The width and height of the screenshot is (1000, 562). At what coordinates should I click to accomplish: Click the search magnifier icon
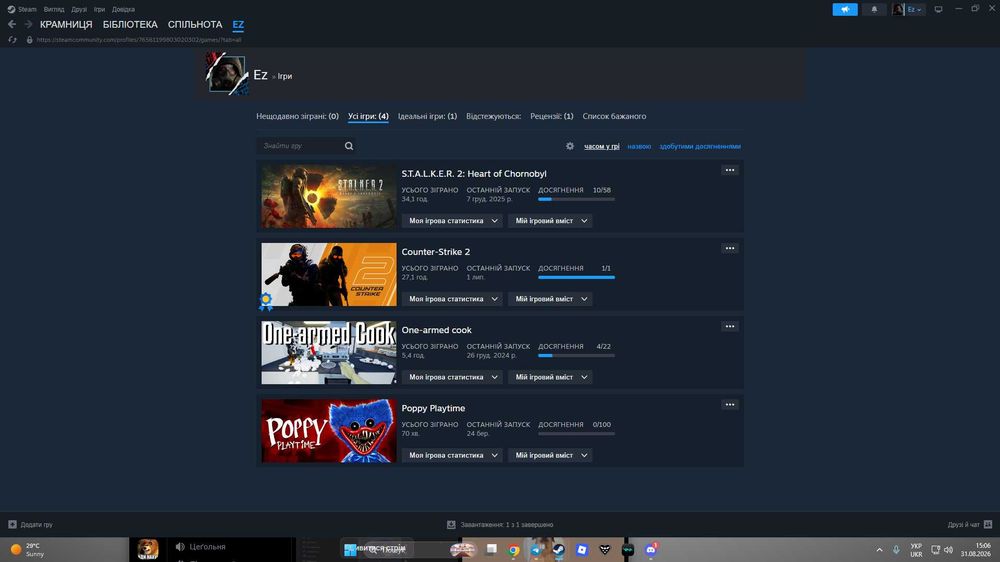349,146
